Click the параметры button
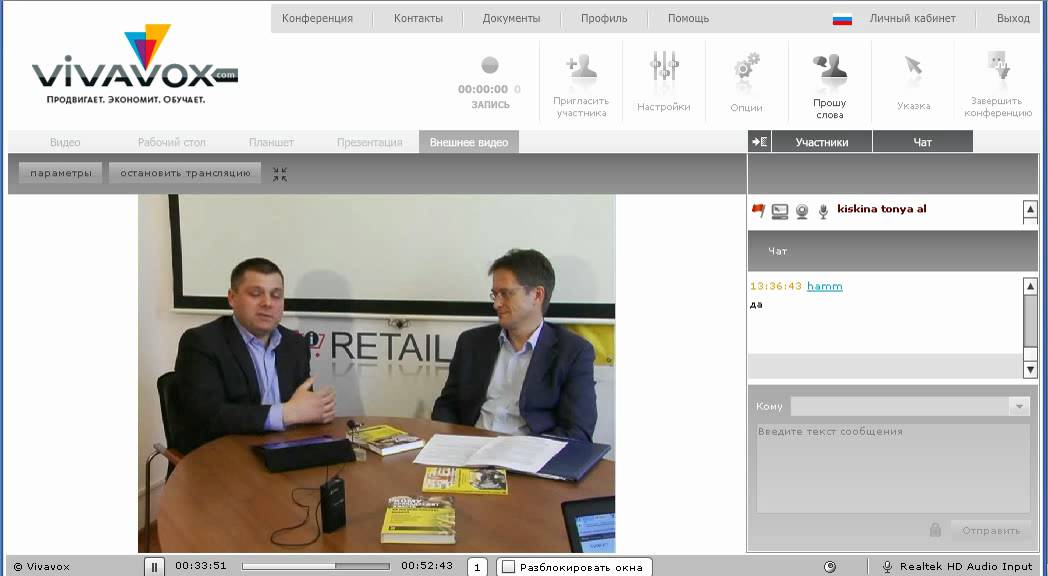Image resolution: width=1048 pixels, height=576 pixels. [60, 173]
